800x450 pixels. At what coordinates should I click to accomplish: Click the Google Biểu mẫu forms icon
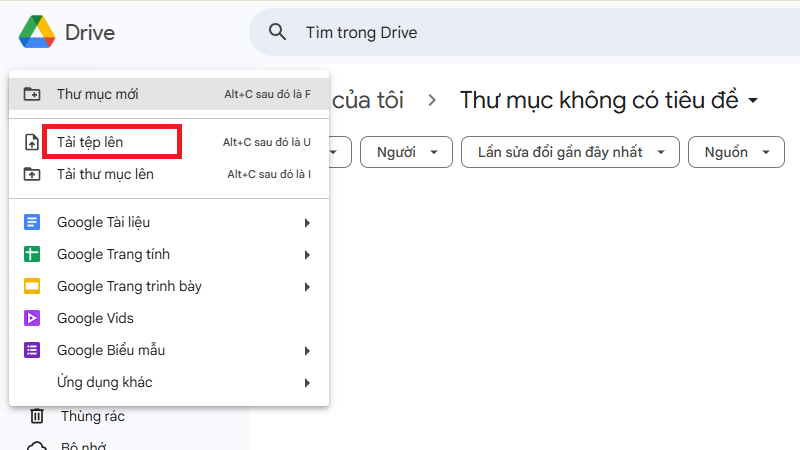pyautogui.click(x=32, y=350)
